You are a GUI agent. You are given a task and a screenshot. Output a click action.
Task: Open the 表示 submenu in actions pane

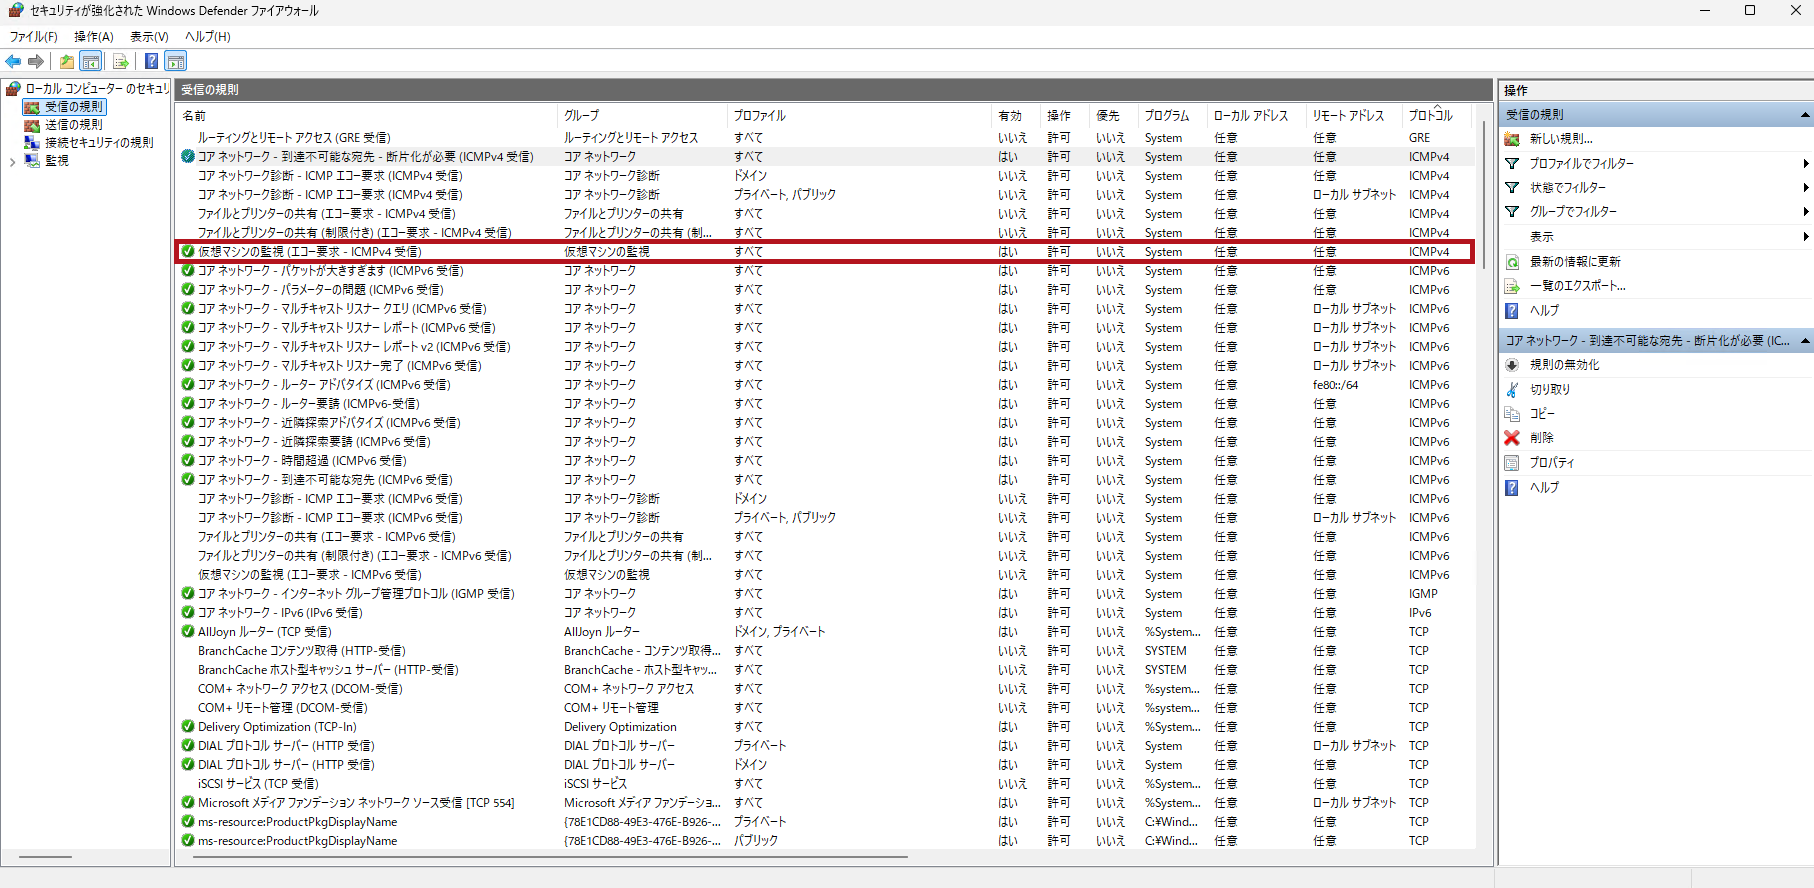pyautogui.click(x=1542, y=237)
